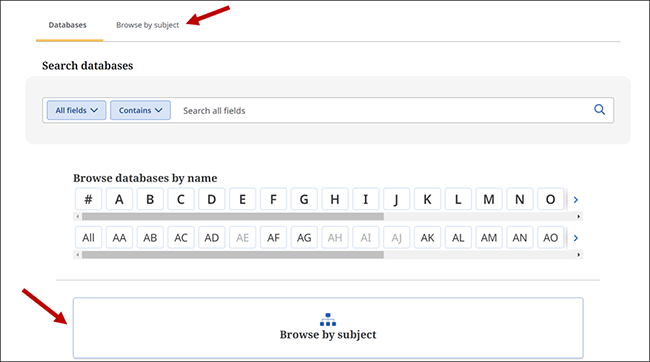Choose the AD prefix filter
Image resolution: width=650 pixels, height=362 pixels.
(x=211, y=238)
